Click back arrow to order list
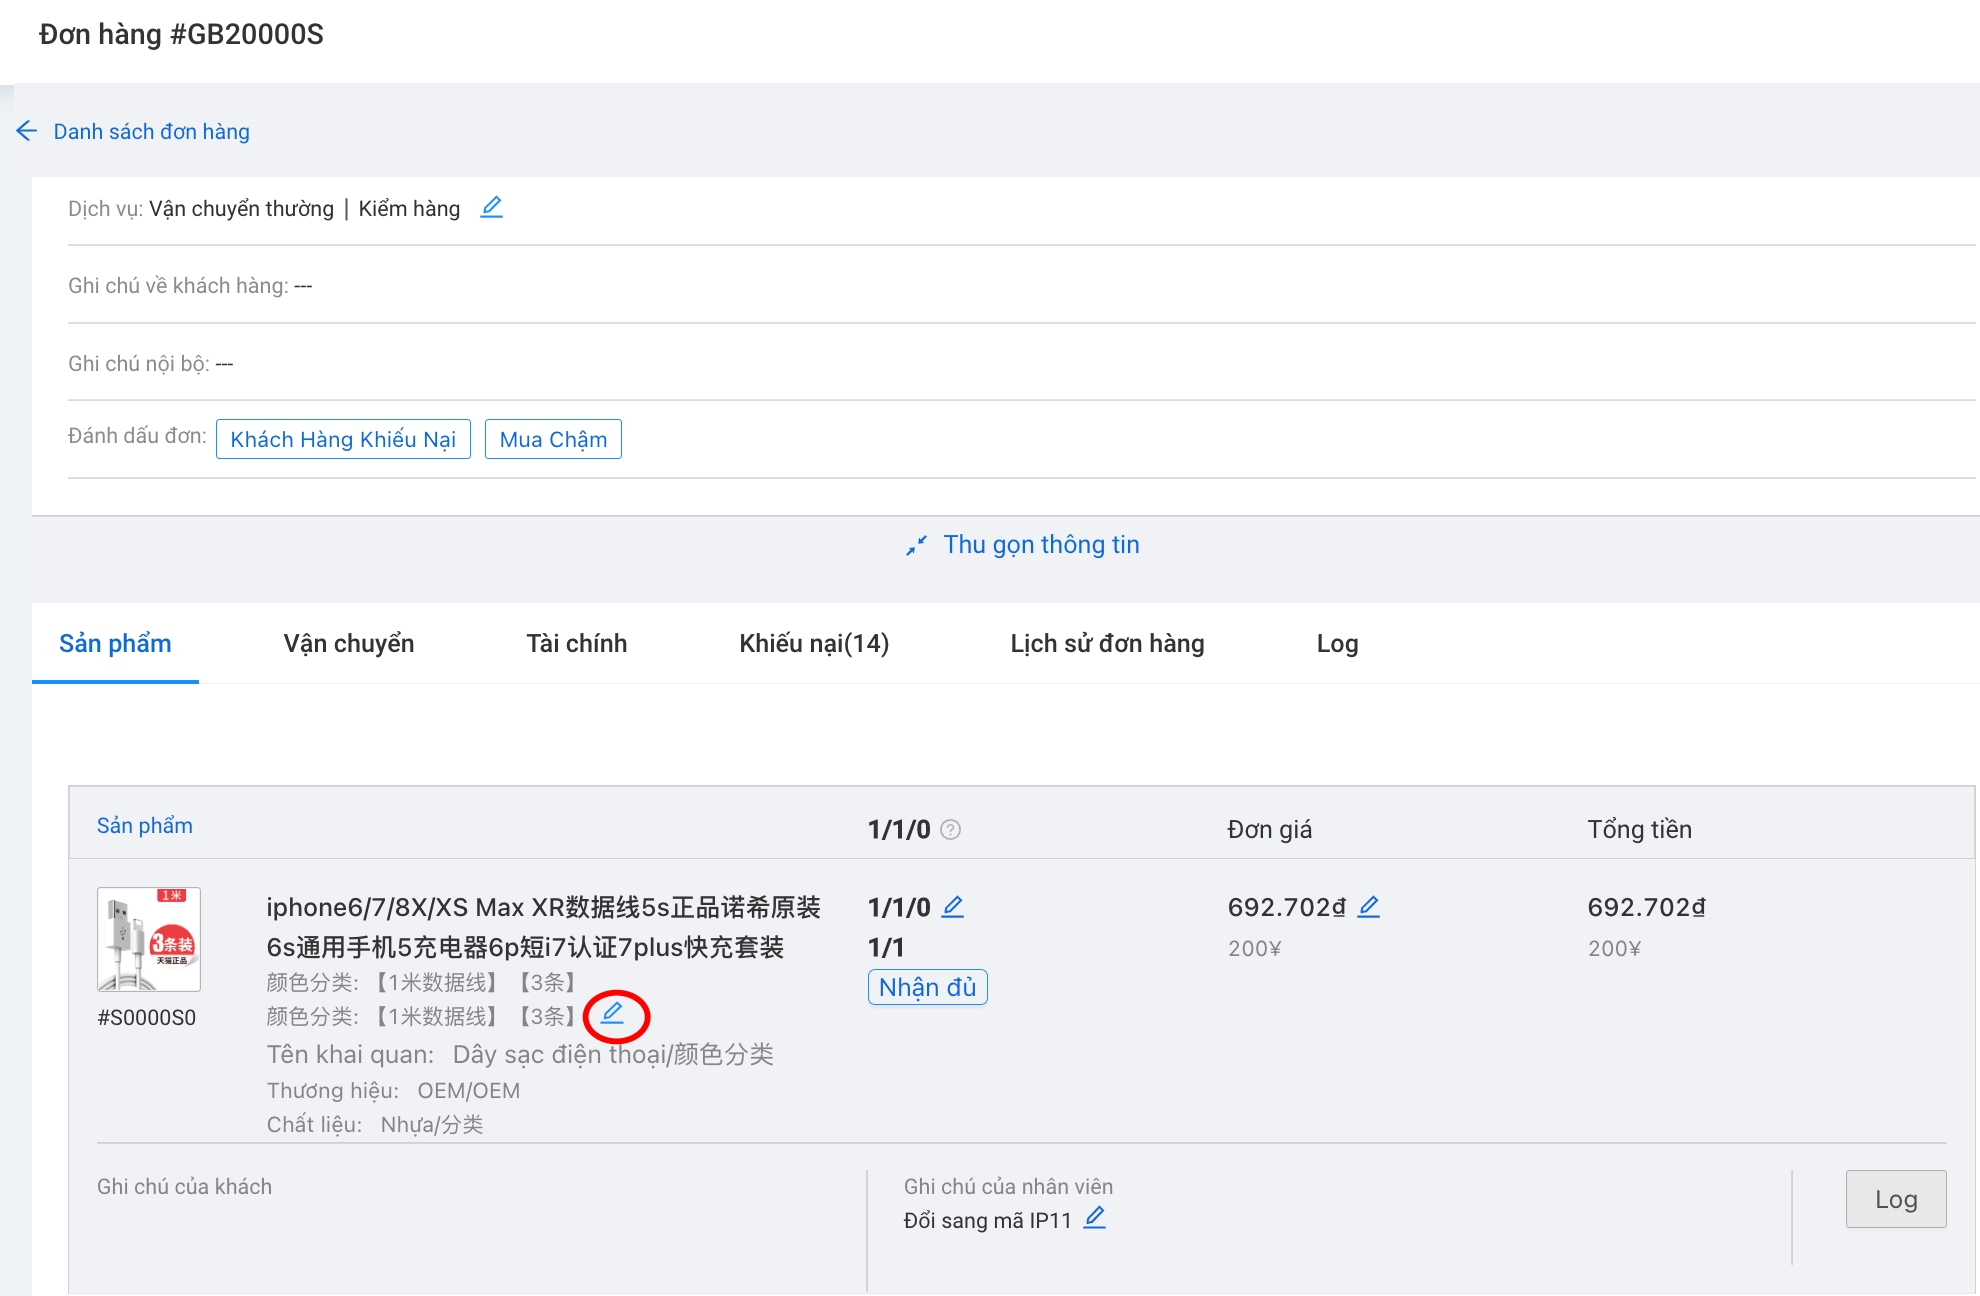Viewport: 1980px width, 1296px height. (x=27, y=131)
